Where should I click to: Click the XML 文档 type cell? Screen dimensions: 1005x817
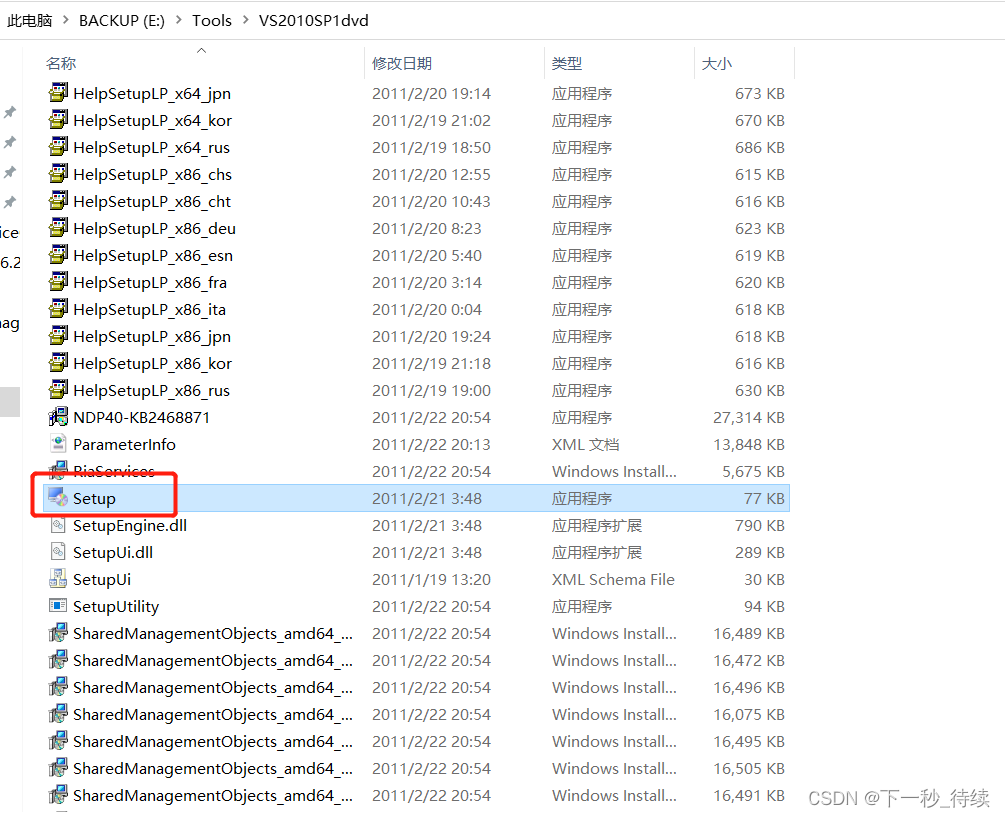[x=585, y=444]
